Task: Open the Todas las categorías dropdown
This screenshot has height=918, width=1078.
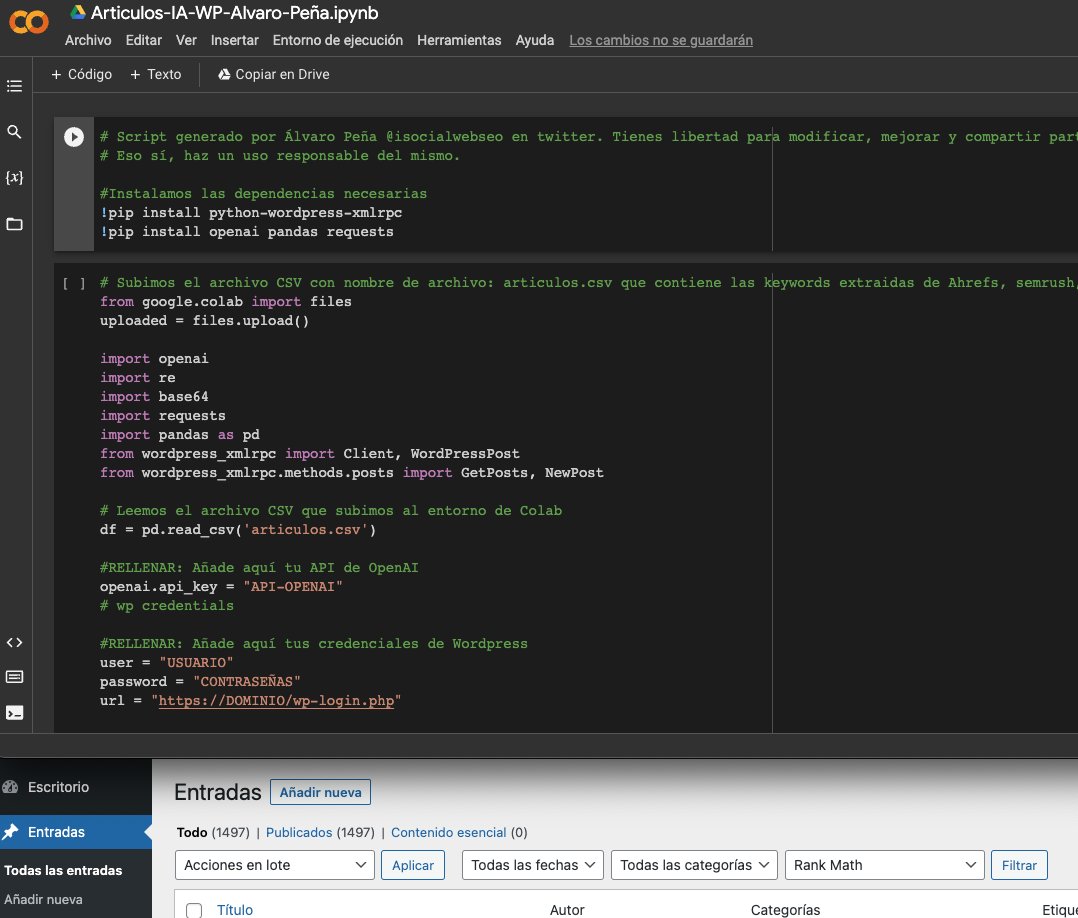Action: tap(694, 865)
